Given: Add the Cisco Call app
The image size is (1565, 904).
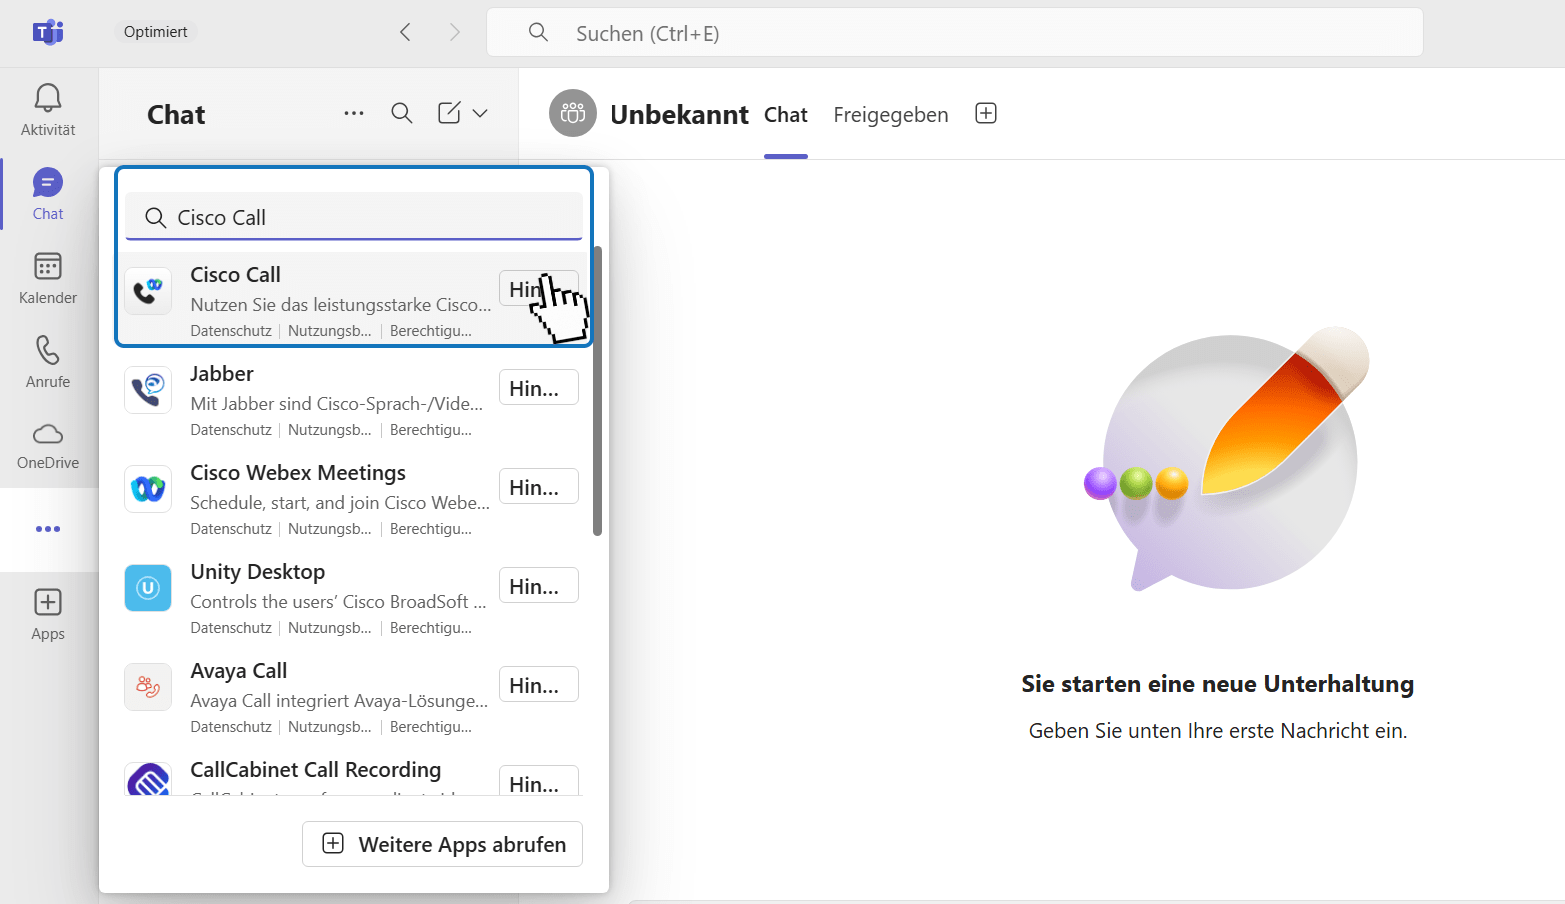Looking at the screenshot, I should point(539,288).
